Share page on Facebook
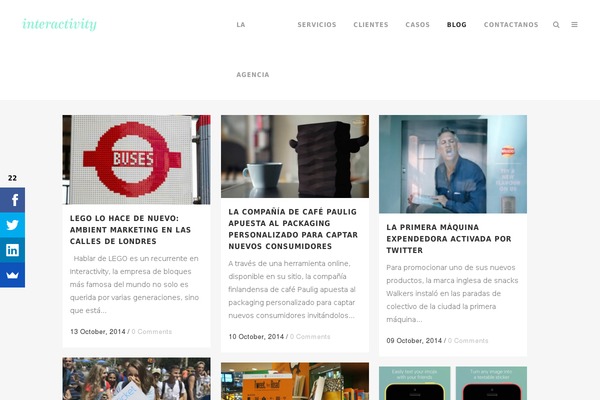 [12, 200]
